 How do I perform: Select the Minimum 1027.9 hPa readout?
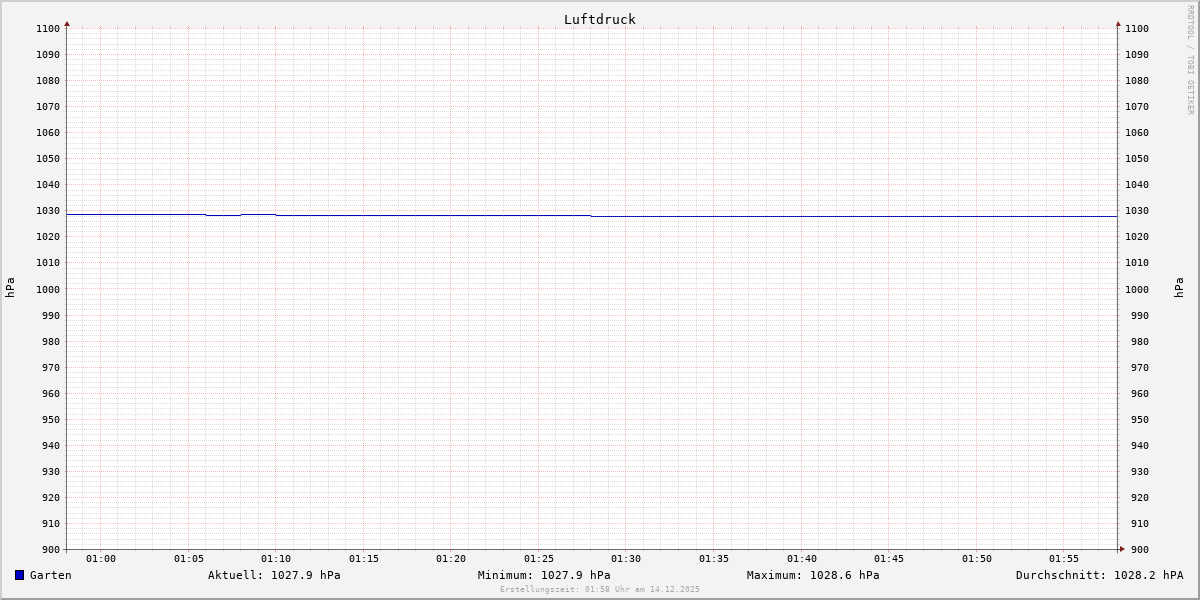(544, 575)
